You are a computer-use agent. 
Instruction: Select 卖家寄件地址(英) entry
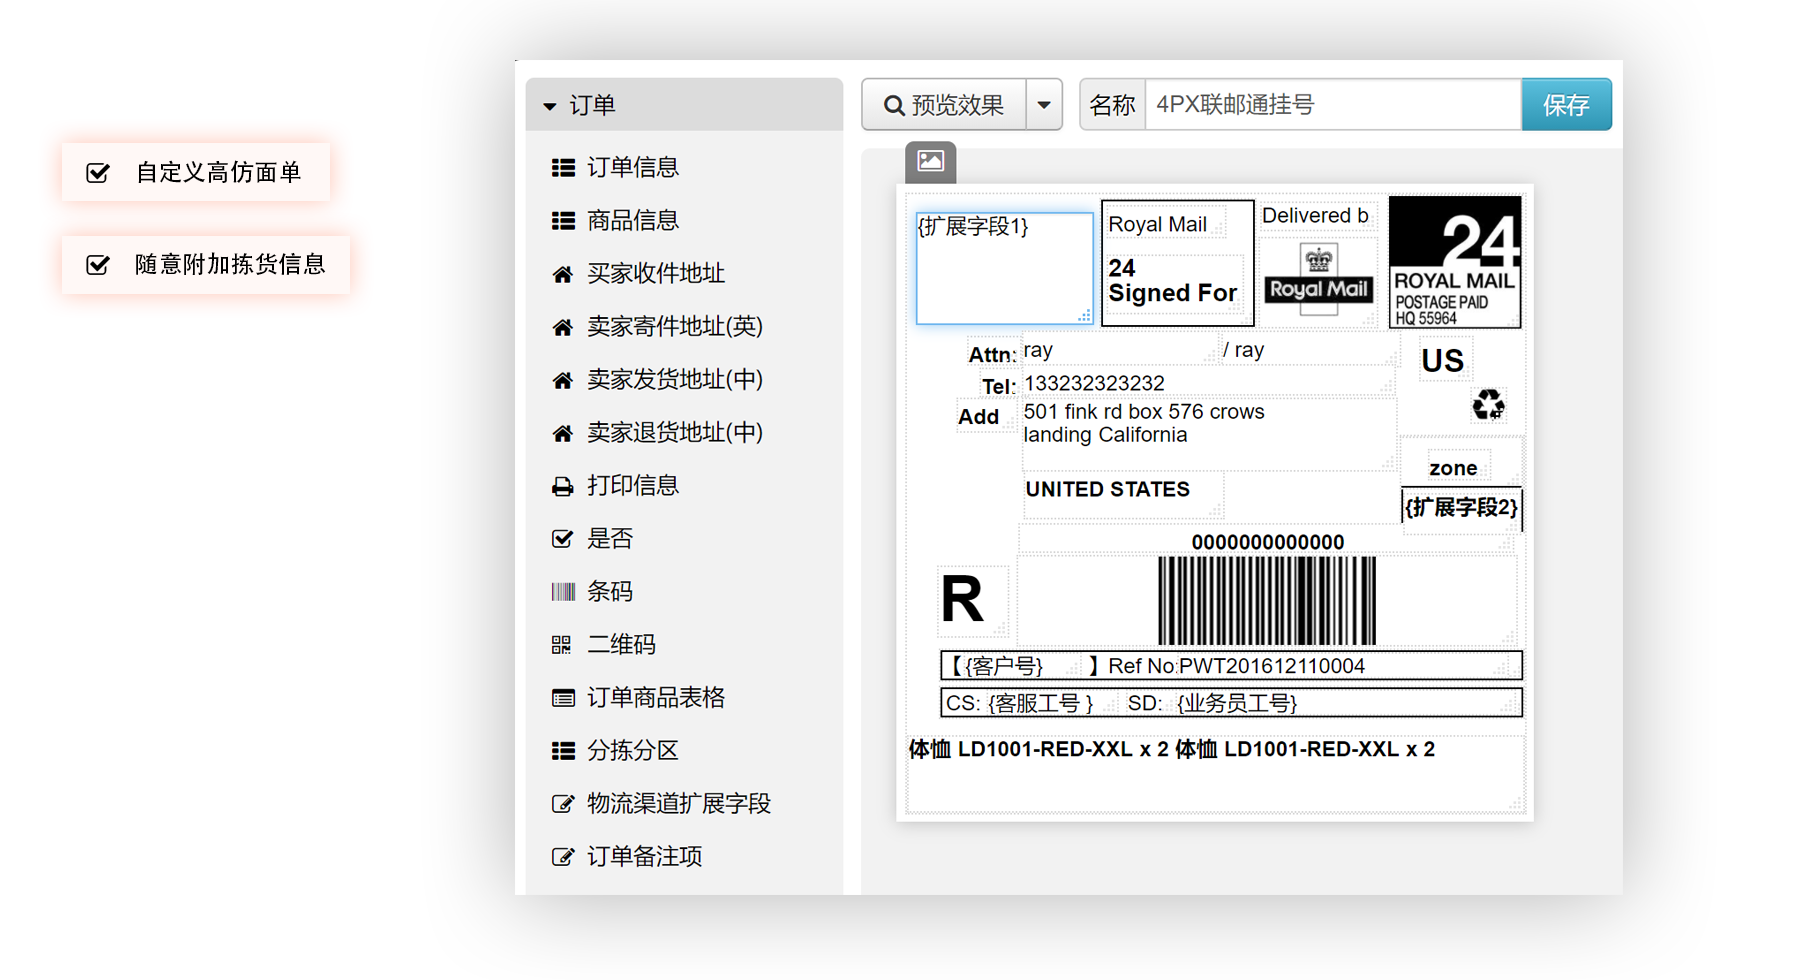click(675, 327)
